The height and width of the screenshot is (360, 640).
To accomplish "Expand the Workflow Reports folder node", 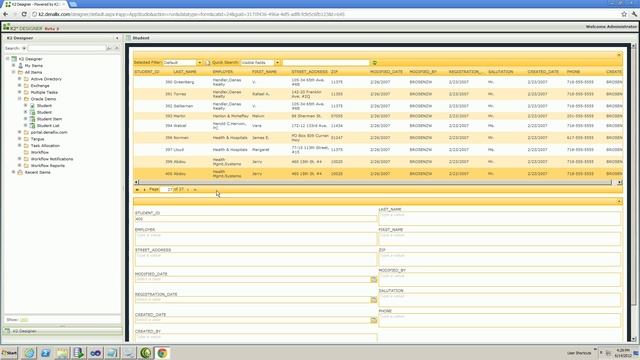I will [x=19, y=165].
